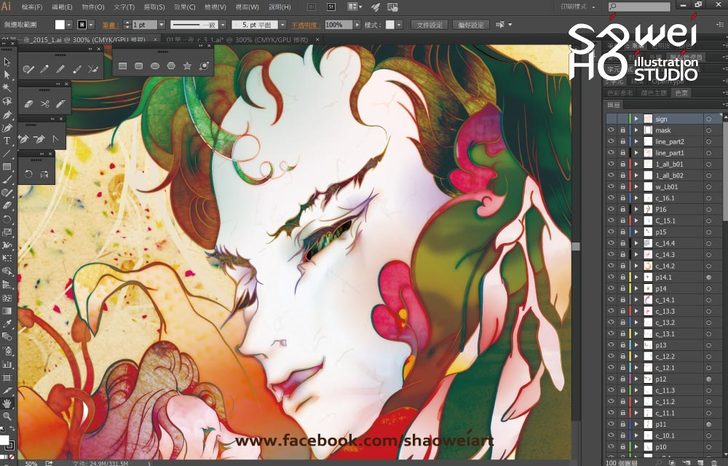Click the Rectangle shape tool in floating panel
The height and width of the screenshot is (466, 728).
(121, 66)
